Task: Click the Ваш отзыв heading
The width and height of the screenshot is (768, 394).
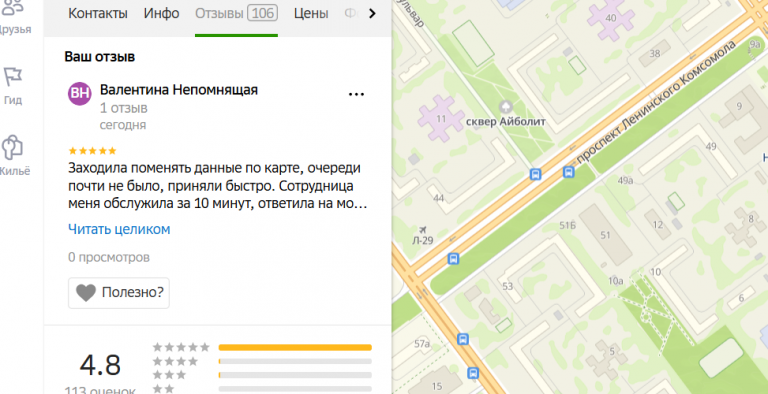Action: [99, 57]
